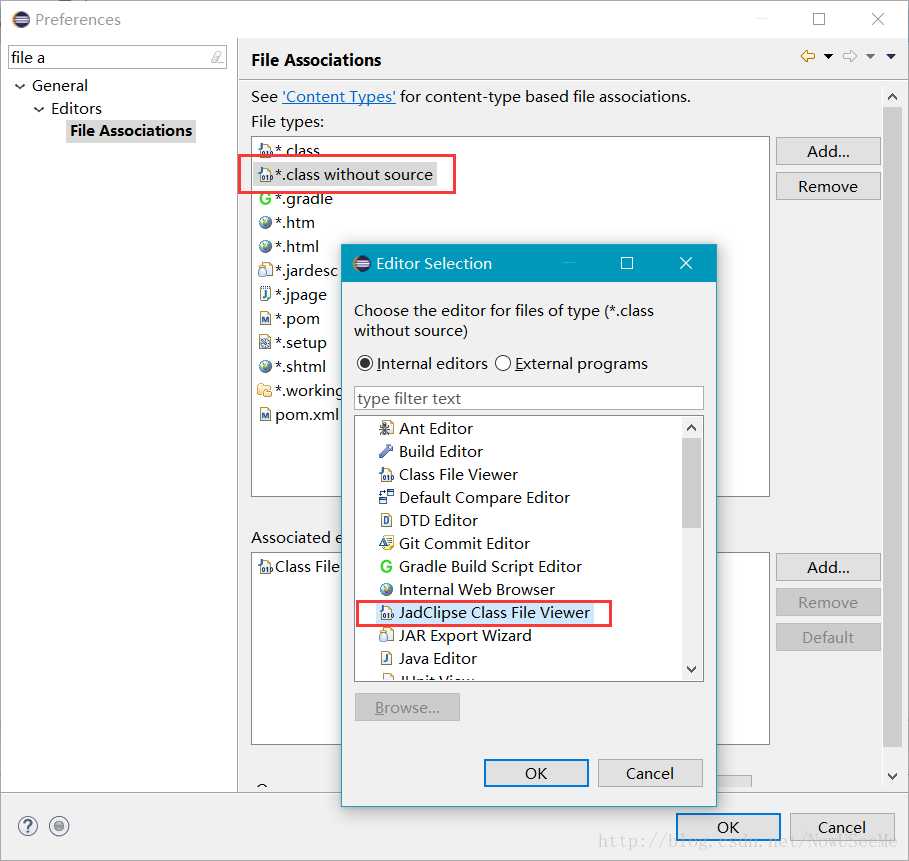Click the Git Commit Editor icon

click(x=386, y=543)
